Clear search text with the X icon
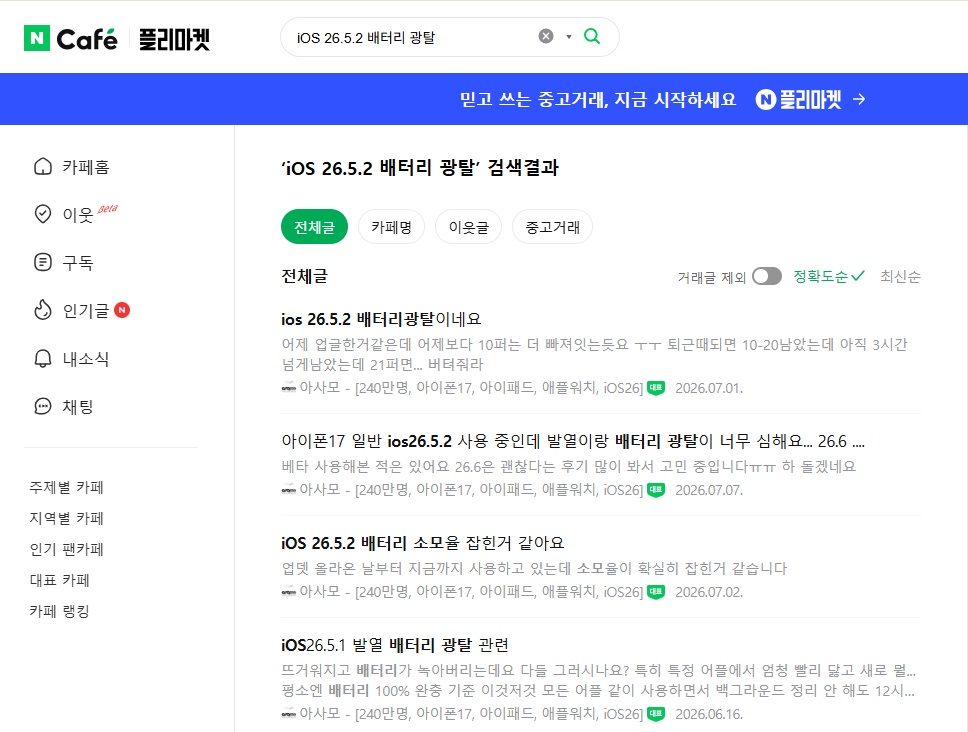This screenshot has height=732, width=968. [546, 36]
